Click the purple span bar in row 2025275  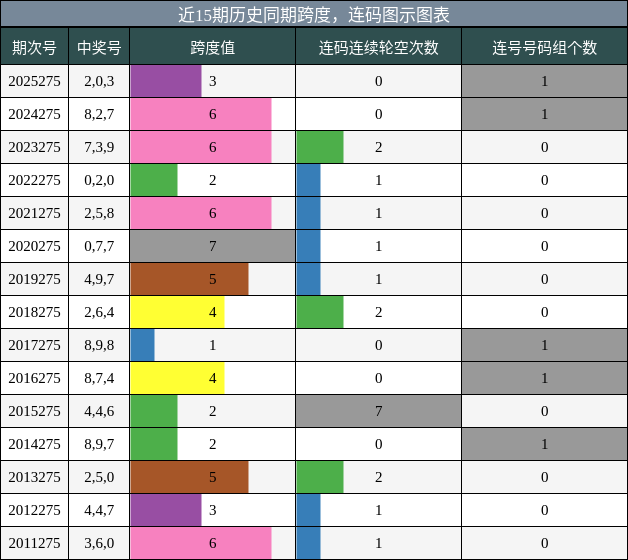pos(166,81)
